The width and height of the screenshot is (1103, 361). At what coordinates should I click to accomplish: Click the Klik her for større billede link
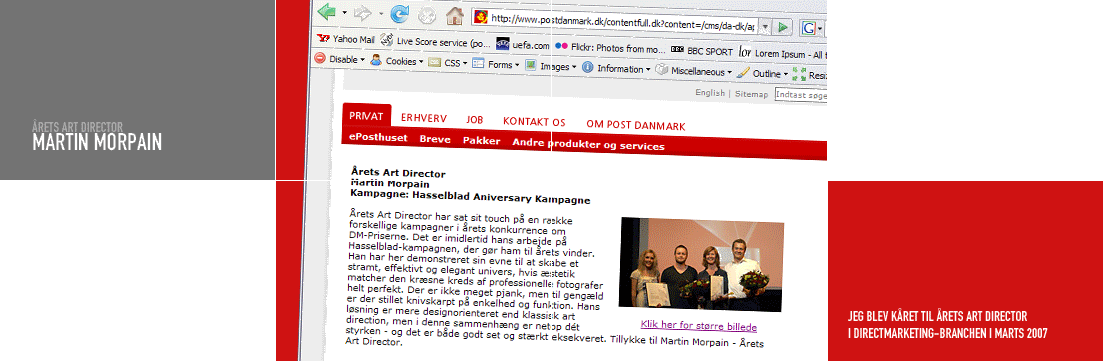coord(699,326)
